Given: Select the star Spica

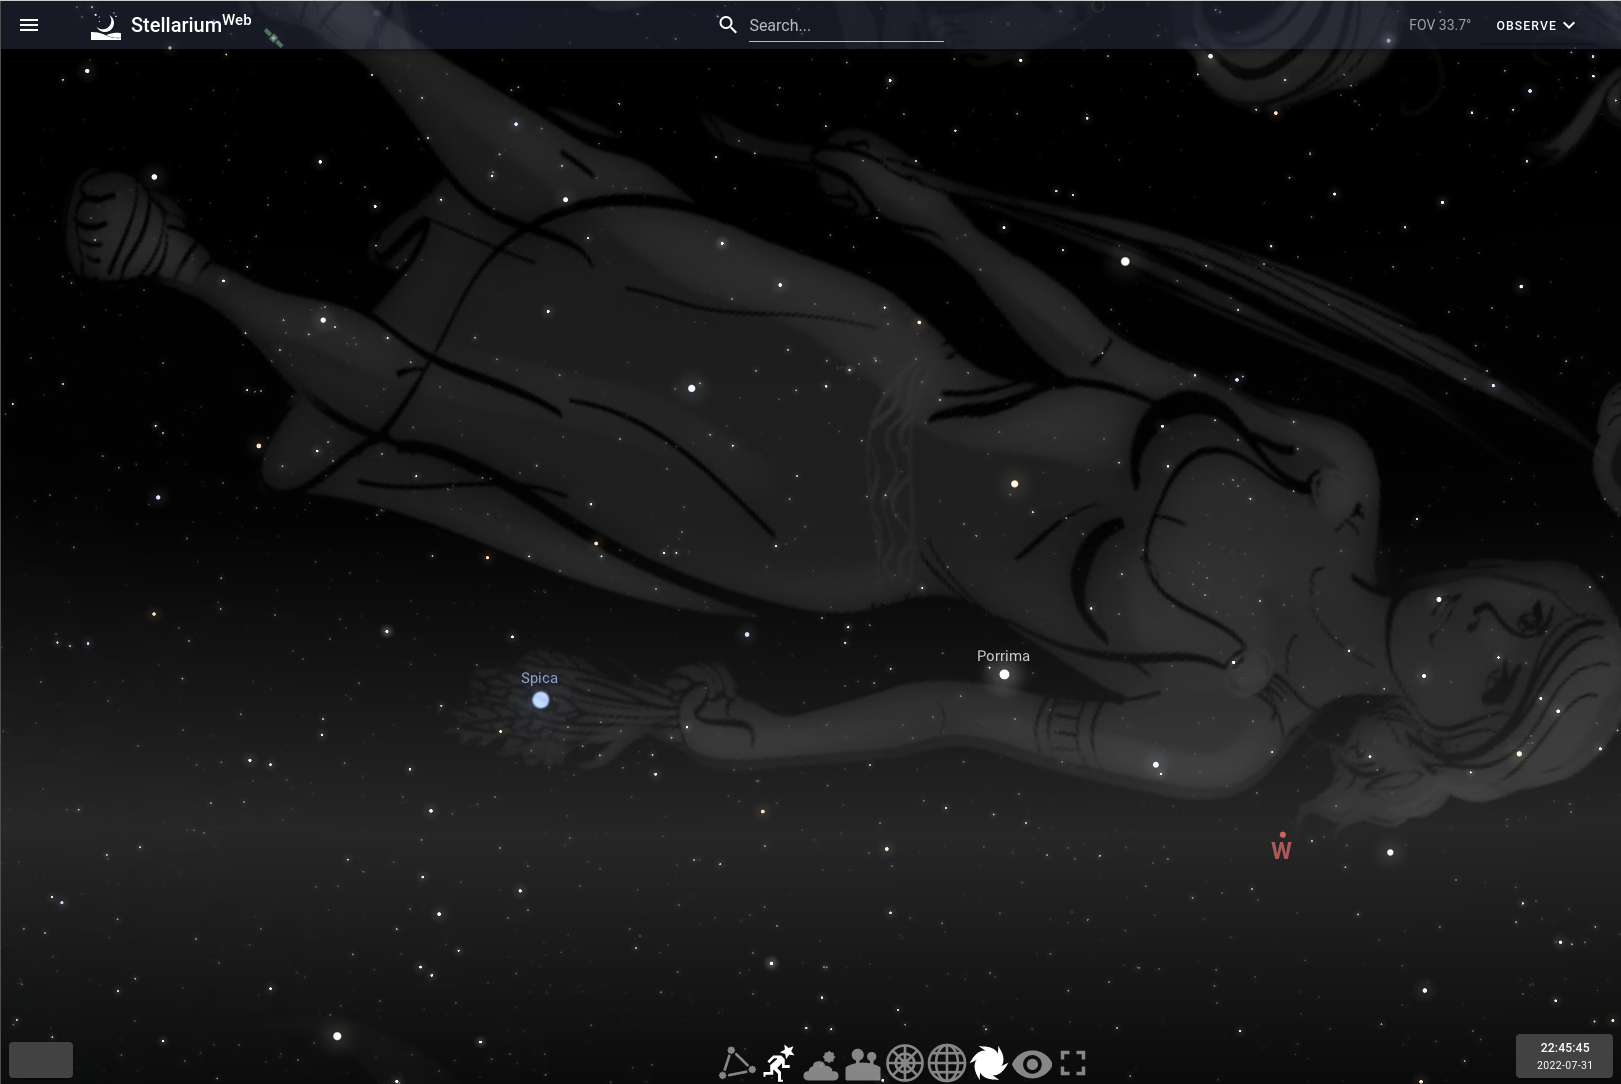Looking at the screenshot, I should pos(540,700).
